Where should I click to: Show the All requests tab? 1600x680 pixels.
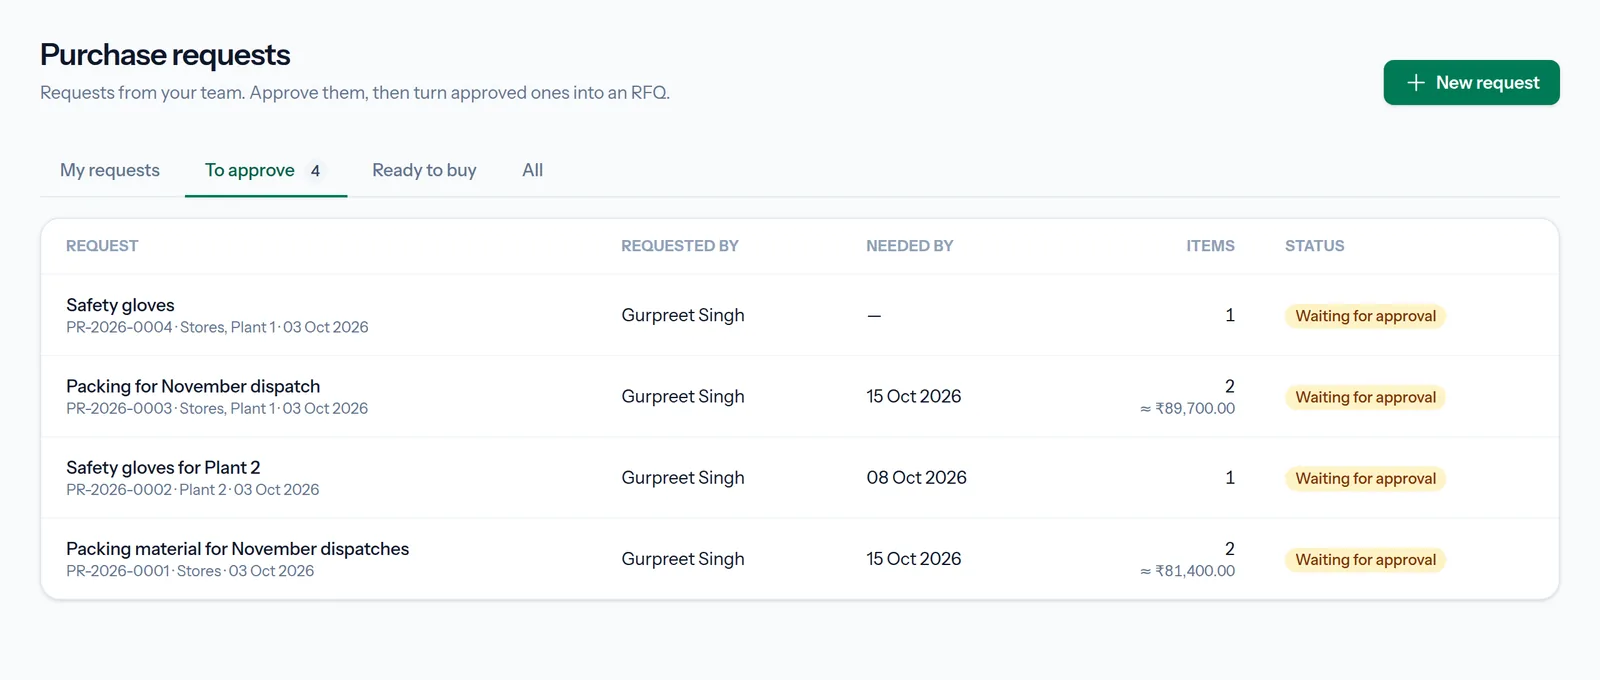coord(533,170)
